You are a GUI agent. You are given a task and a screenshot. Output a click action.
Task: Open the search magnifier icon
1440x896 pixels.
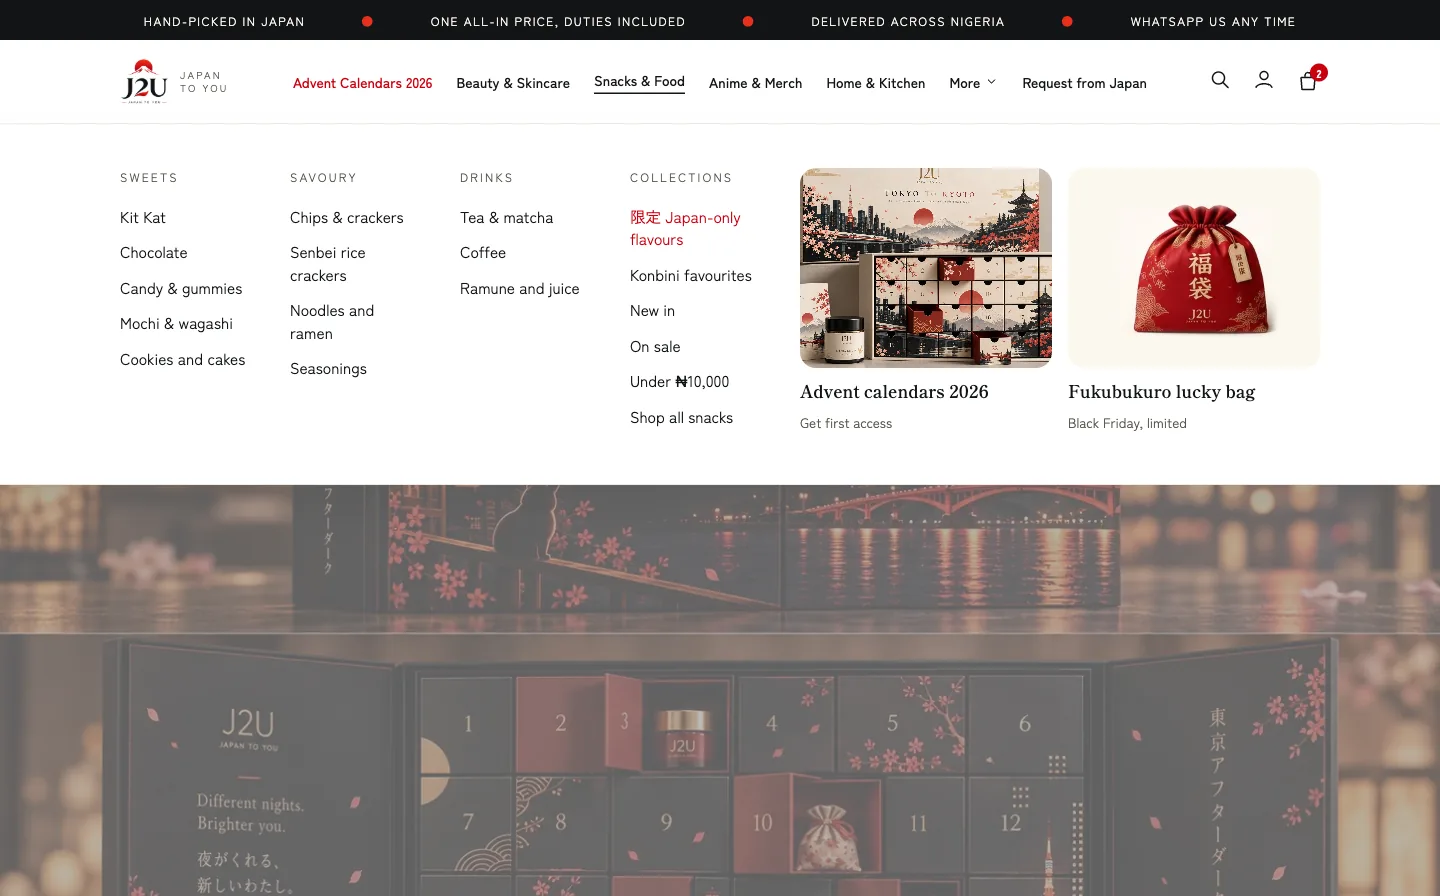coord(1220,80)
